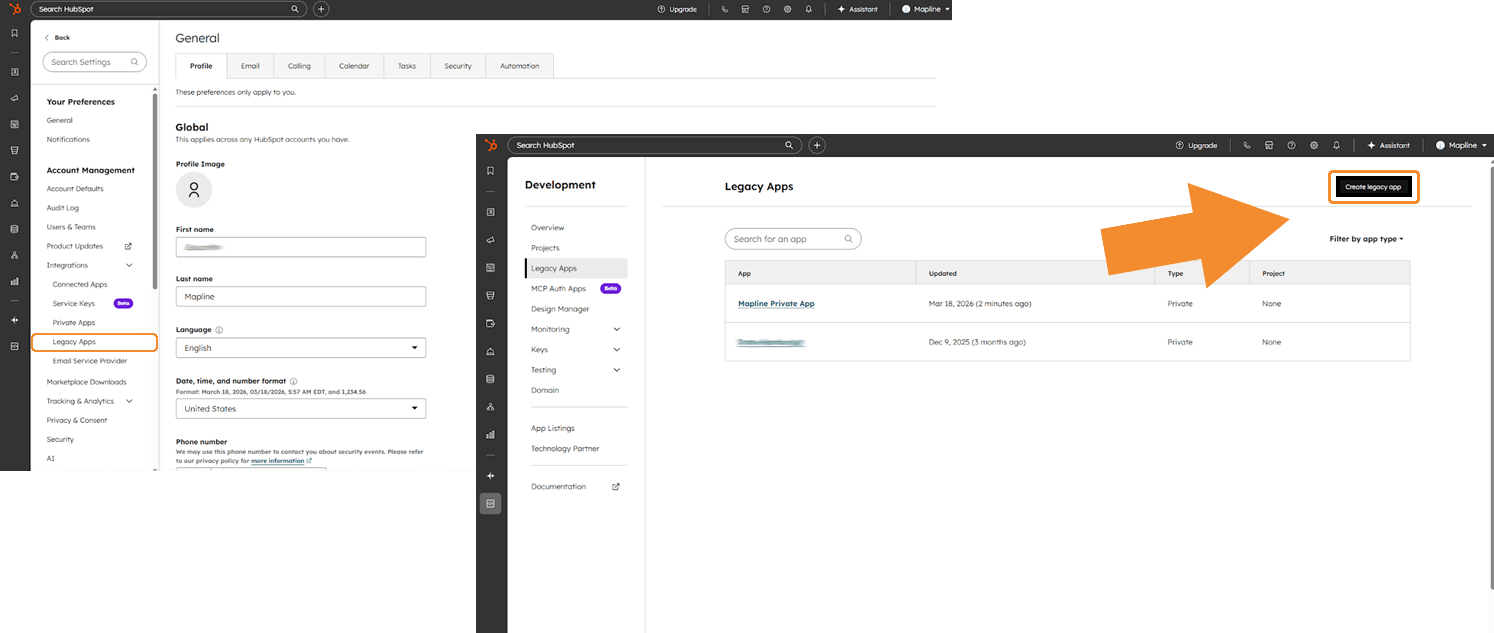
Task: Open the settings gear icon in top bar
Action: click(x=1314, y=145)
